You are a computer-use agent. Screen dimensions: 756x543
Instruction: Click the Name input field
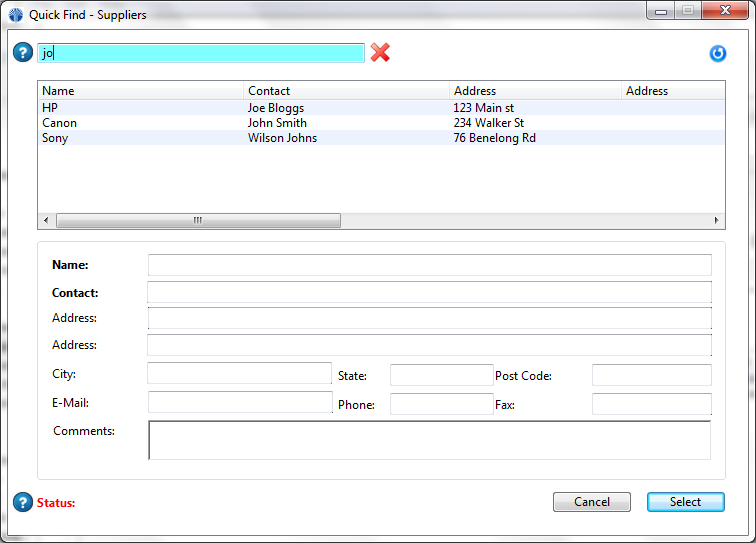(429, 265)
